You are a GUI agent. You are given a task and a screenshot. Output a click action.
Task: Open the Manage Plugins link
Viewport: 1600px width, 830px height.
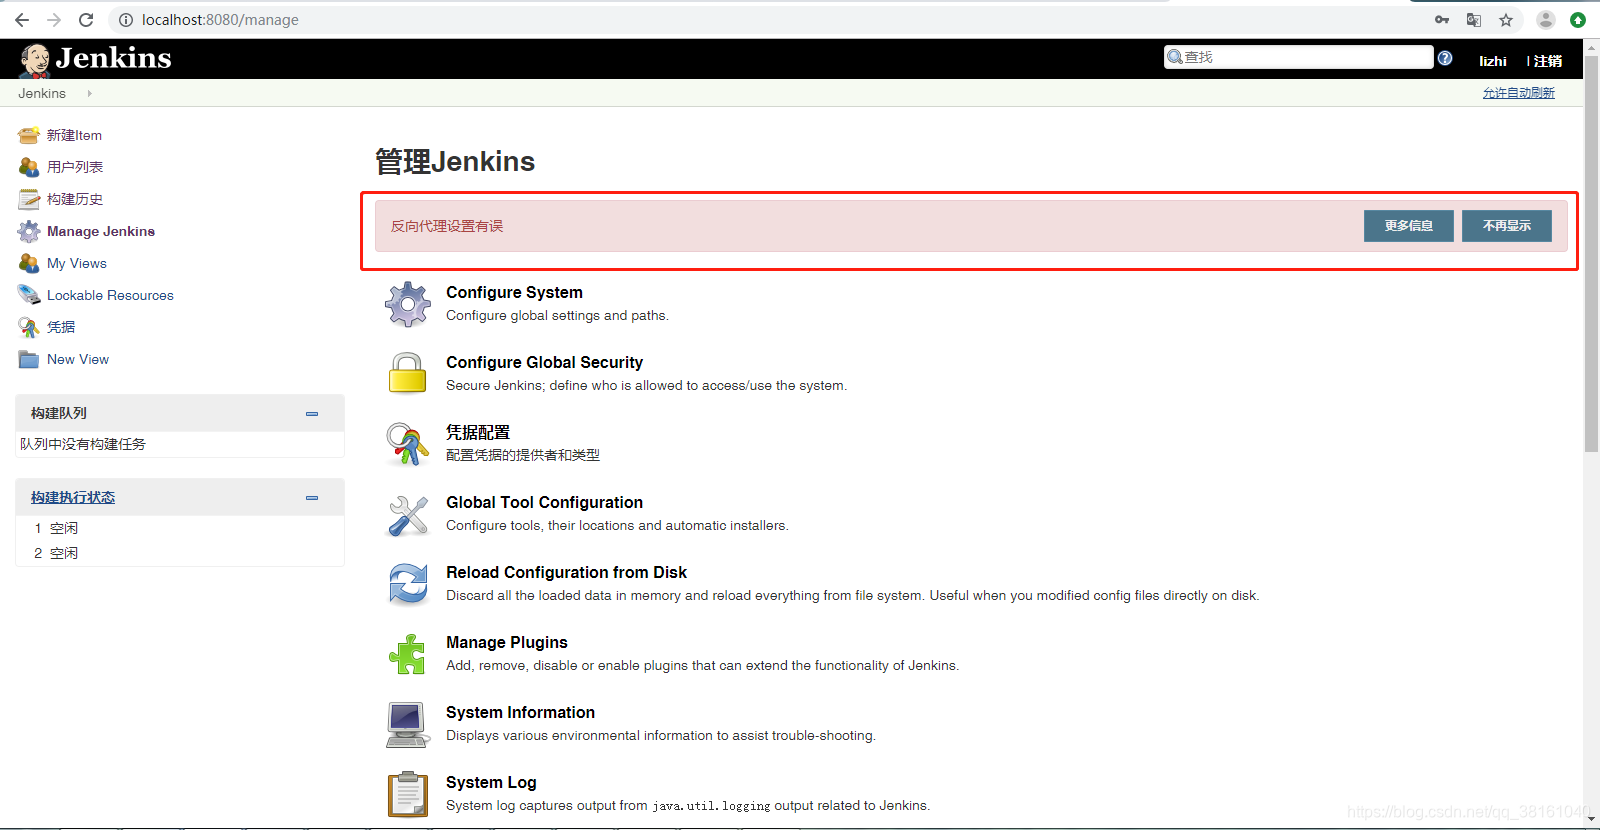(x=507, y=642)
